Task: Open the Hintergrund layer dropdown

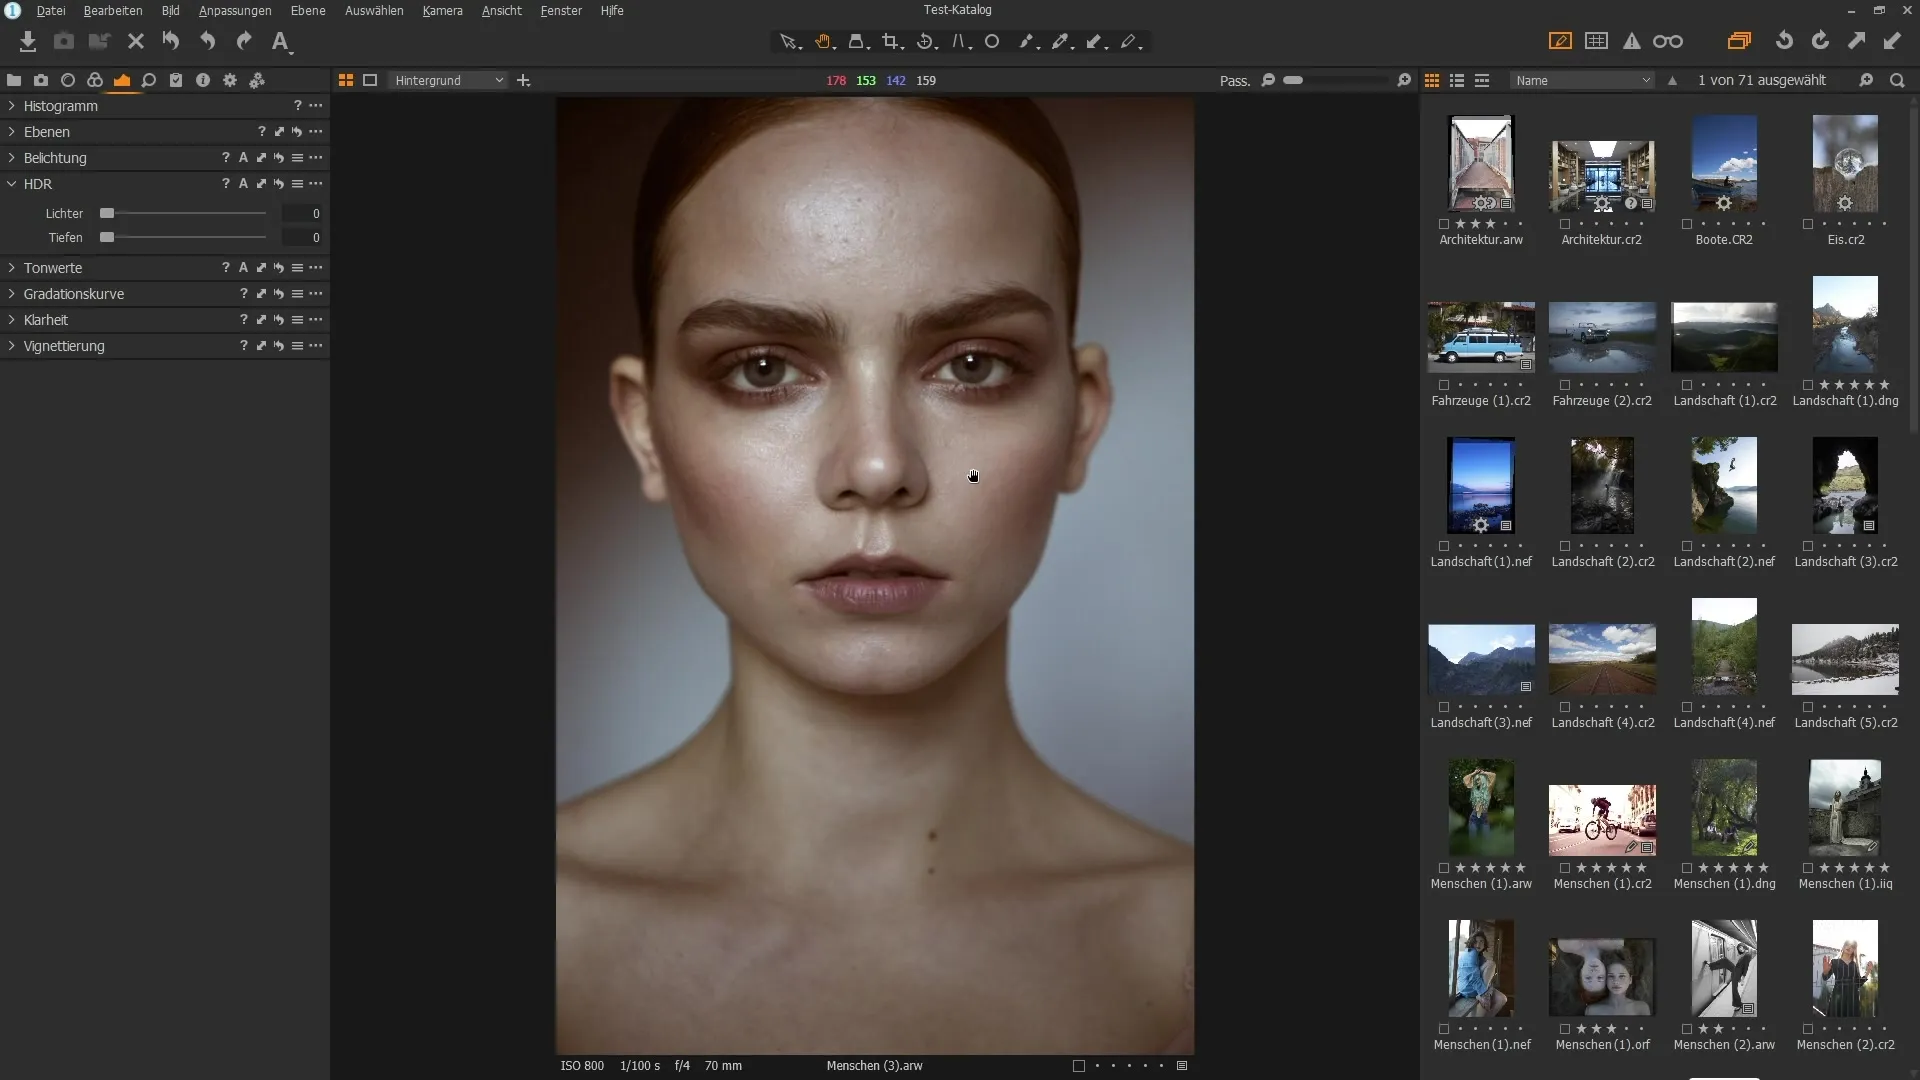Action: click(x=448, y=80)
